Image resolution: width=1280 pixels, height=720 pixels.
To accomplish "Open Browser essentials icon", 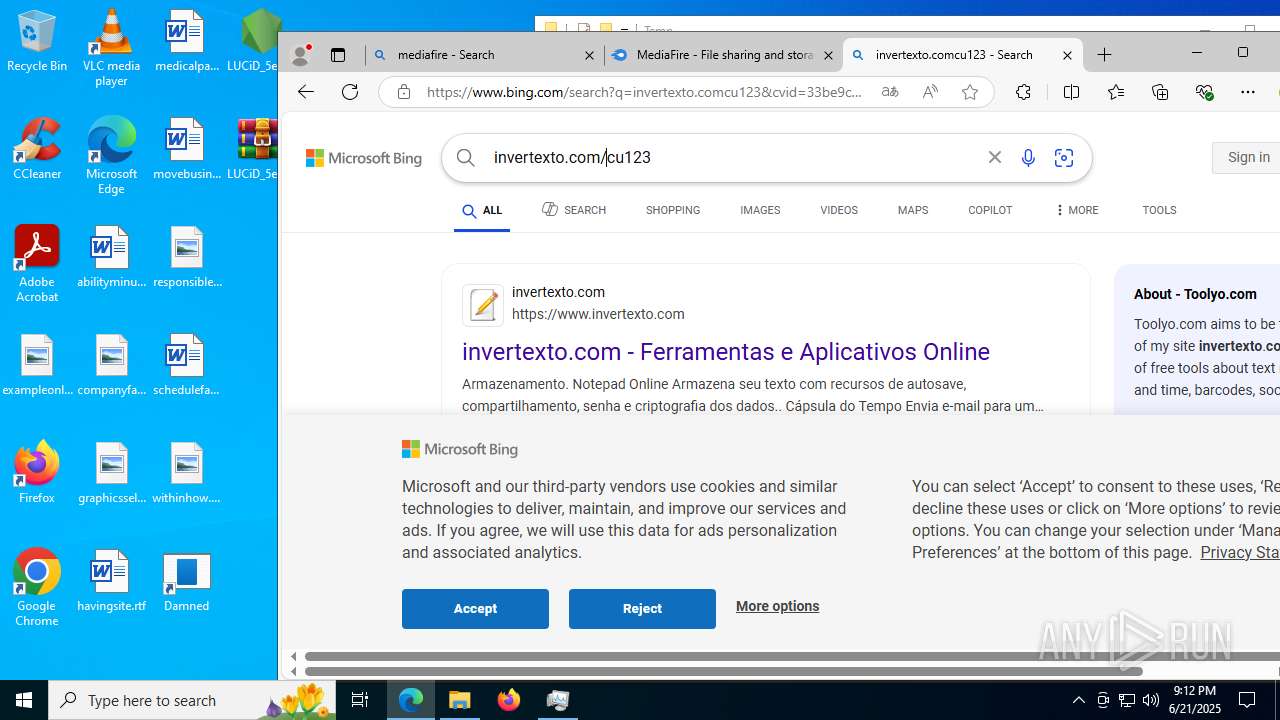I will point(1204,92).
